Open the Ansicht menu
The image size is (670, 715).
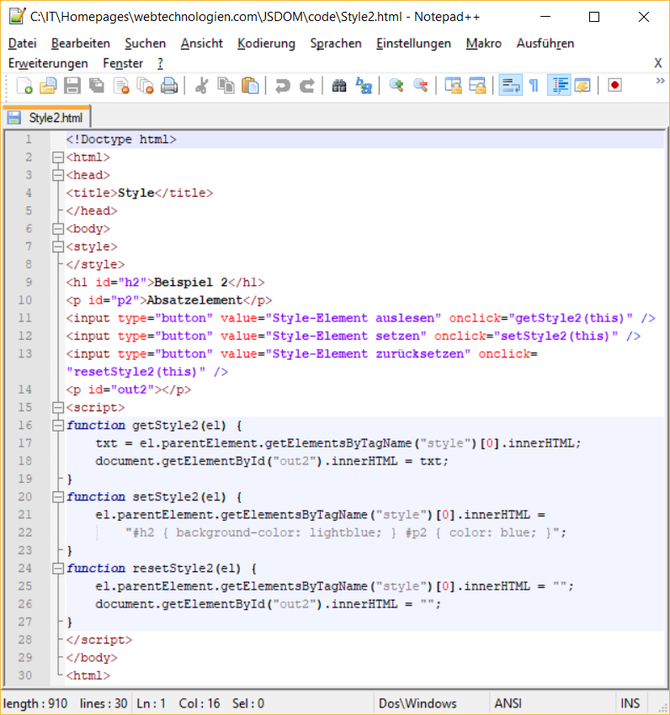tap(202, 43)
